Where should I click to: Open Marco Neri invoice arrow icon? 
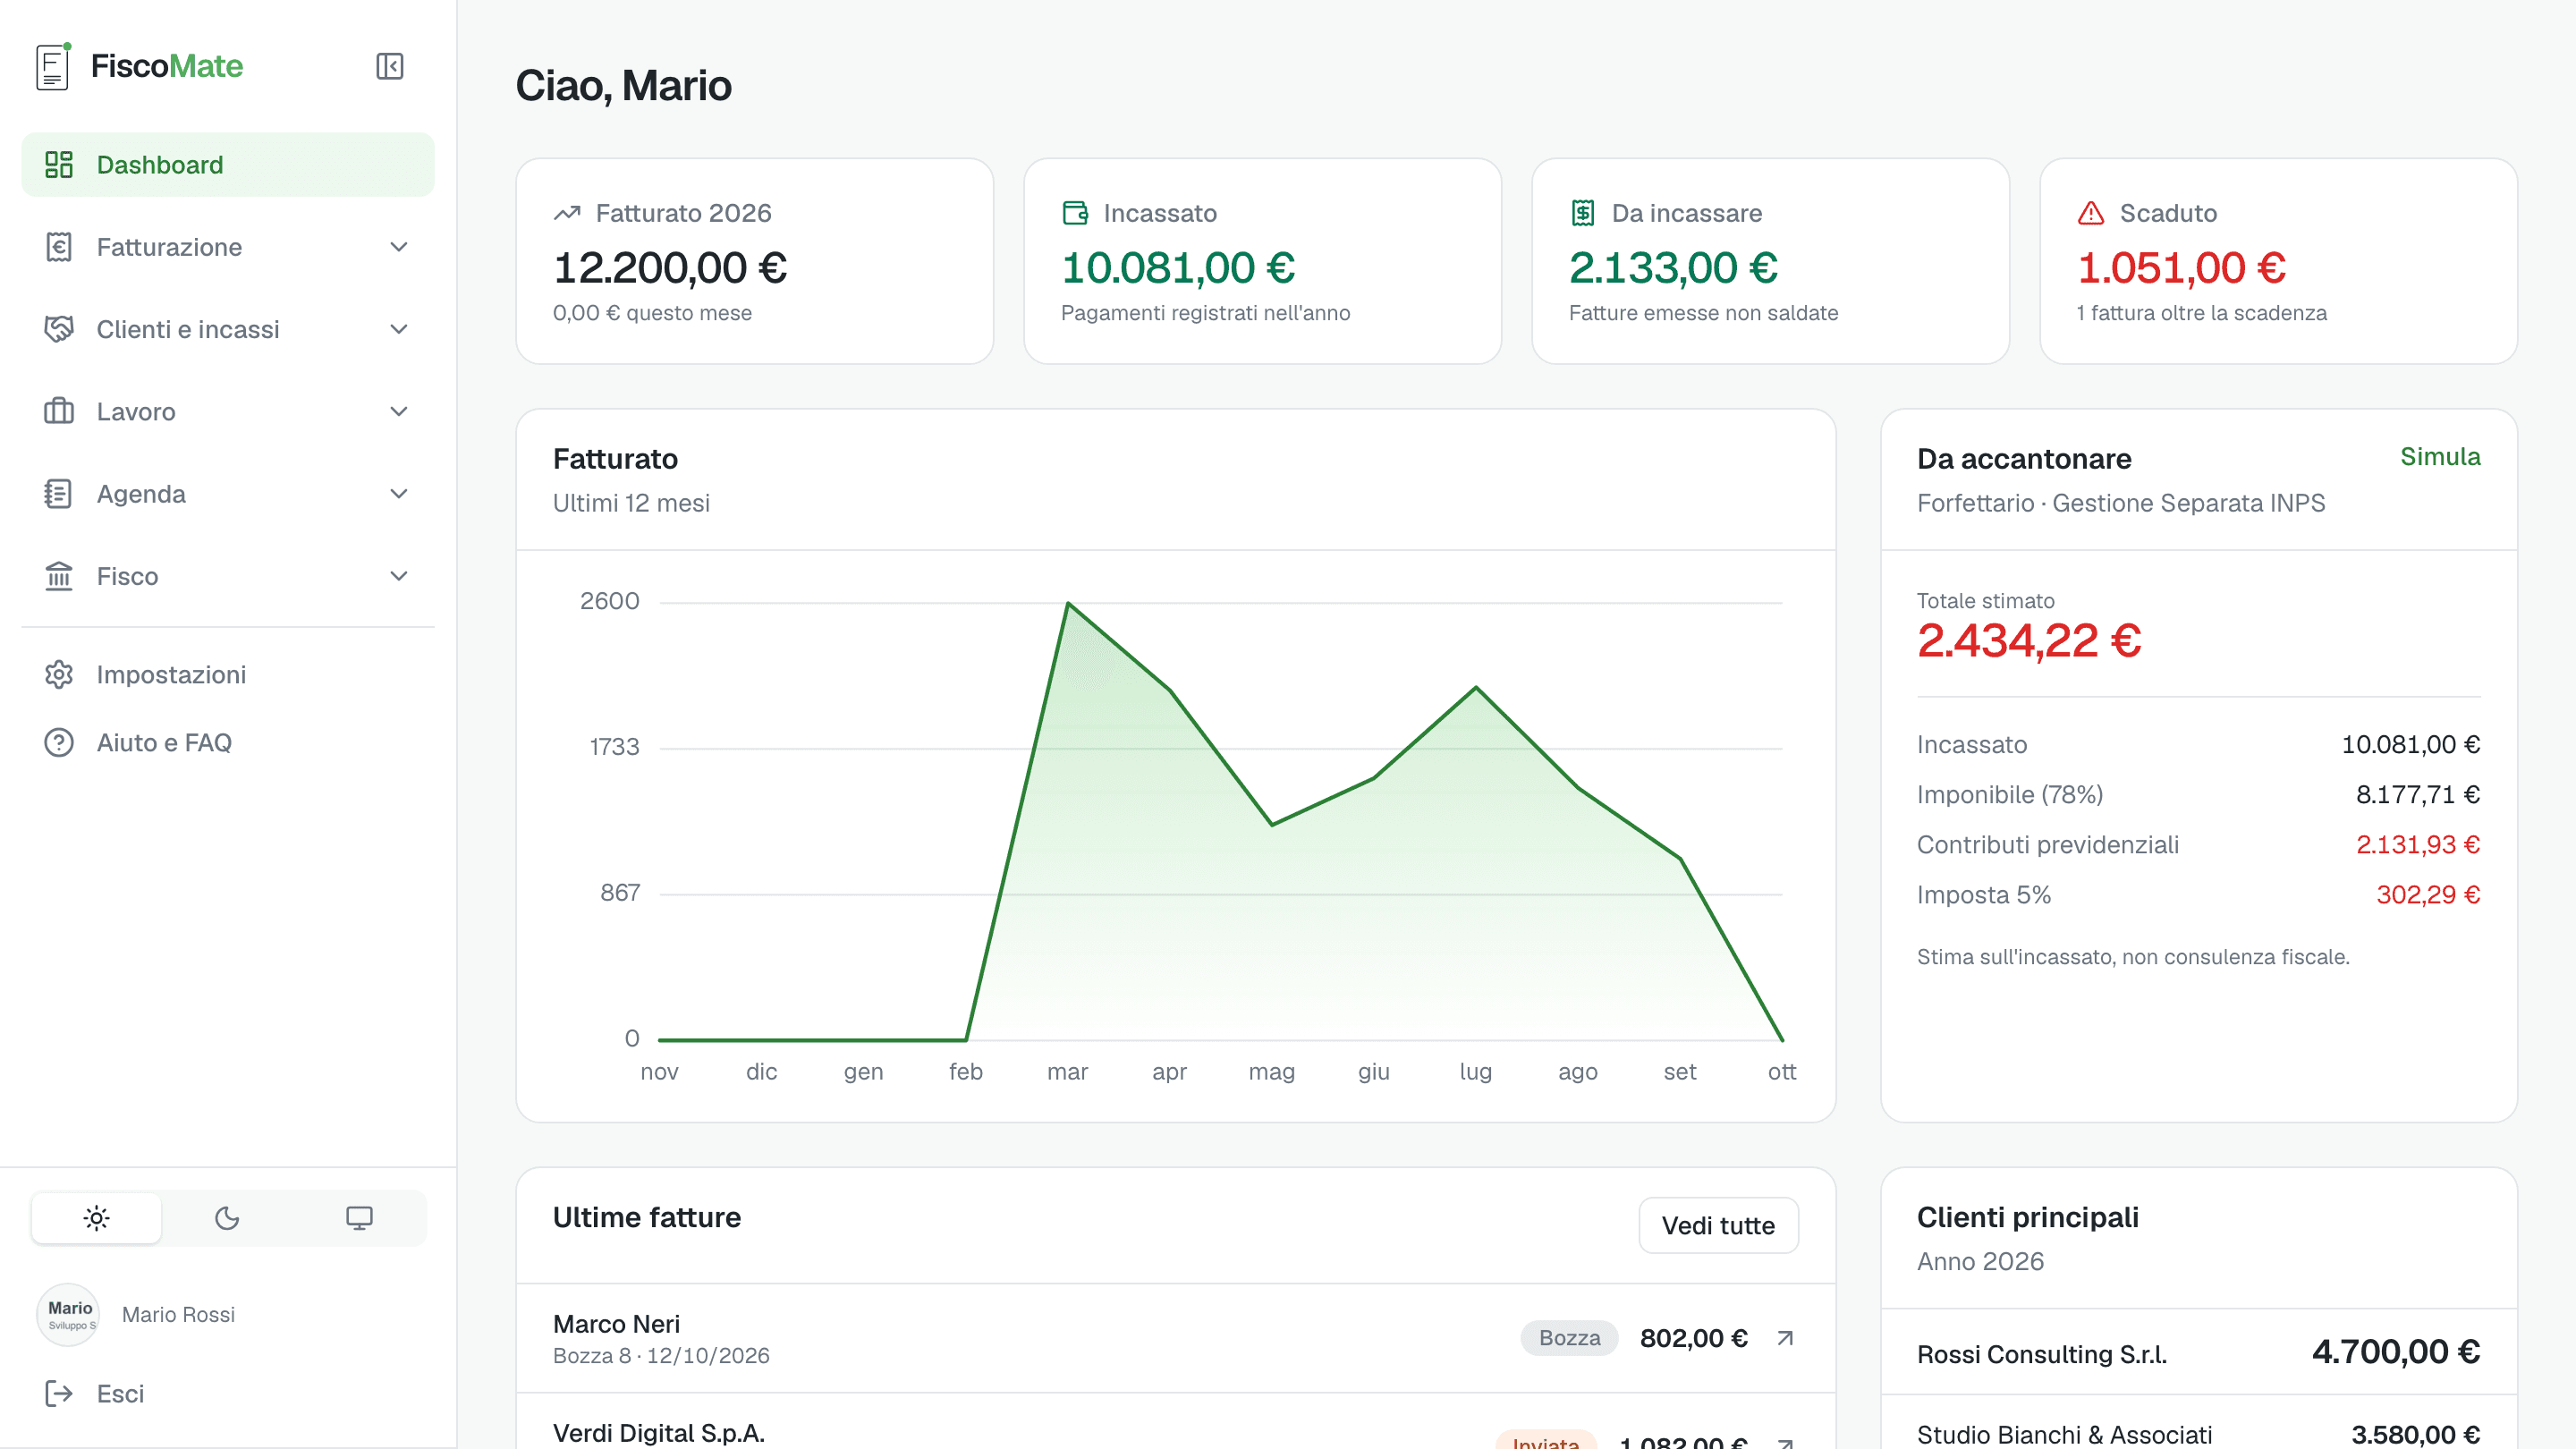[1785, 1339]
